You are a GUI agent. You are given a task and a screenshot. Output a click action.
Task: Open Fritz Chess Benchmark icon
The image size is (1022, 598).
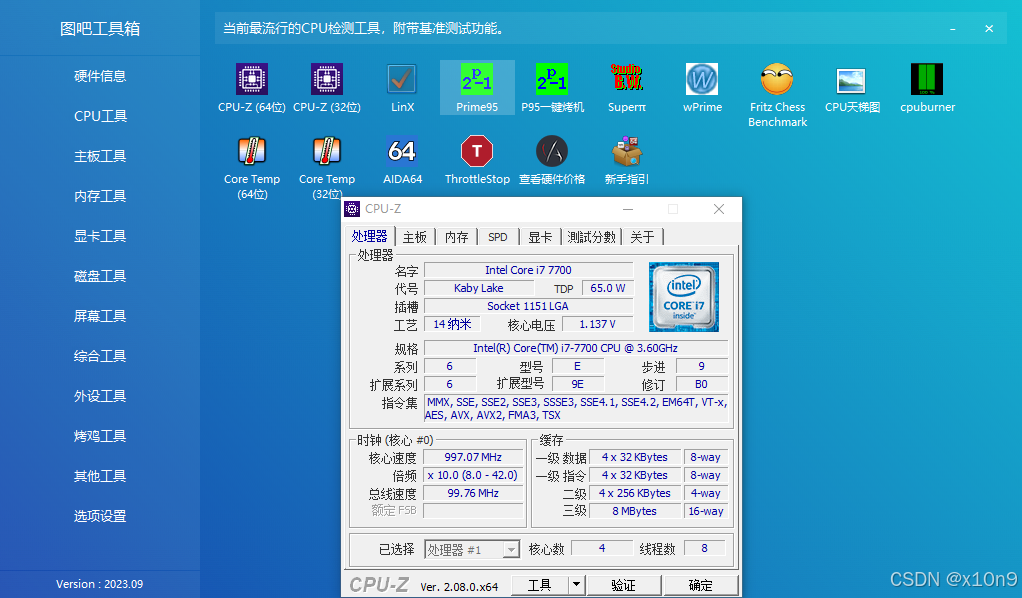pos(777,80)
